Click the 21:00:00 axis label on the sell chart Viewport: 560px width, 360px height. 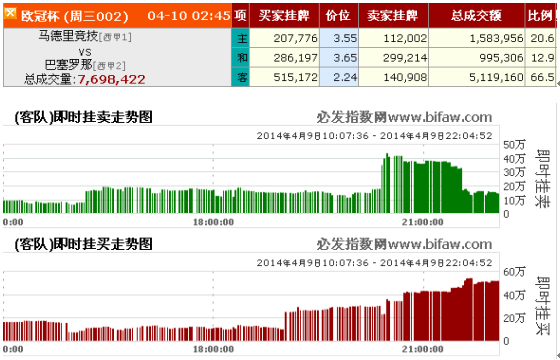(x=423, y=222)
